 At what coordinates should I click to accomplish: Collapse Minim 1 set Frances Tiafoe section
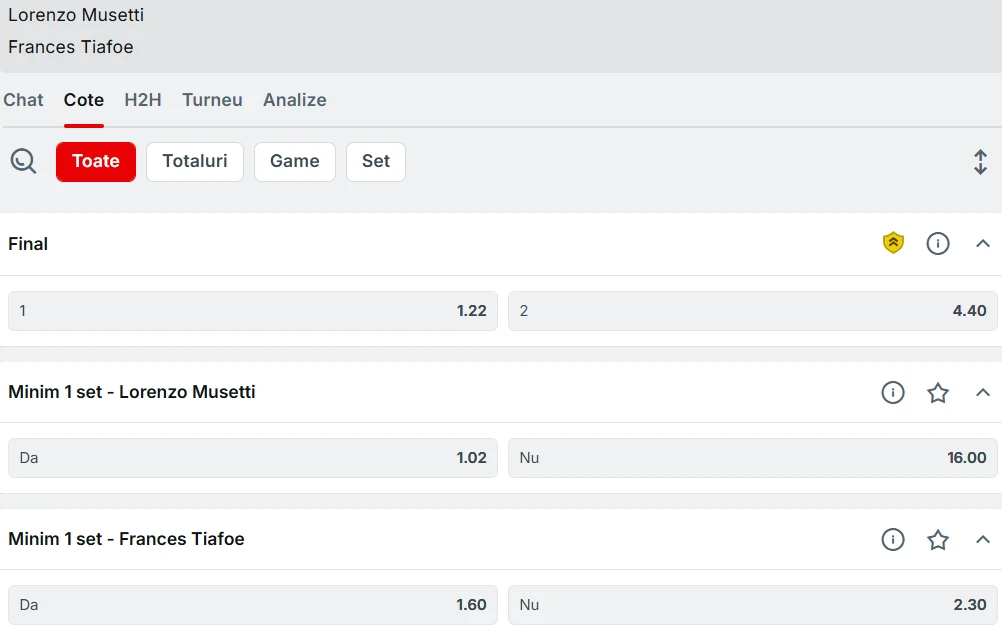point(983,540)
